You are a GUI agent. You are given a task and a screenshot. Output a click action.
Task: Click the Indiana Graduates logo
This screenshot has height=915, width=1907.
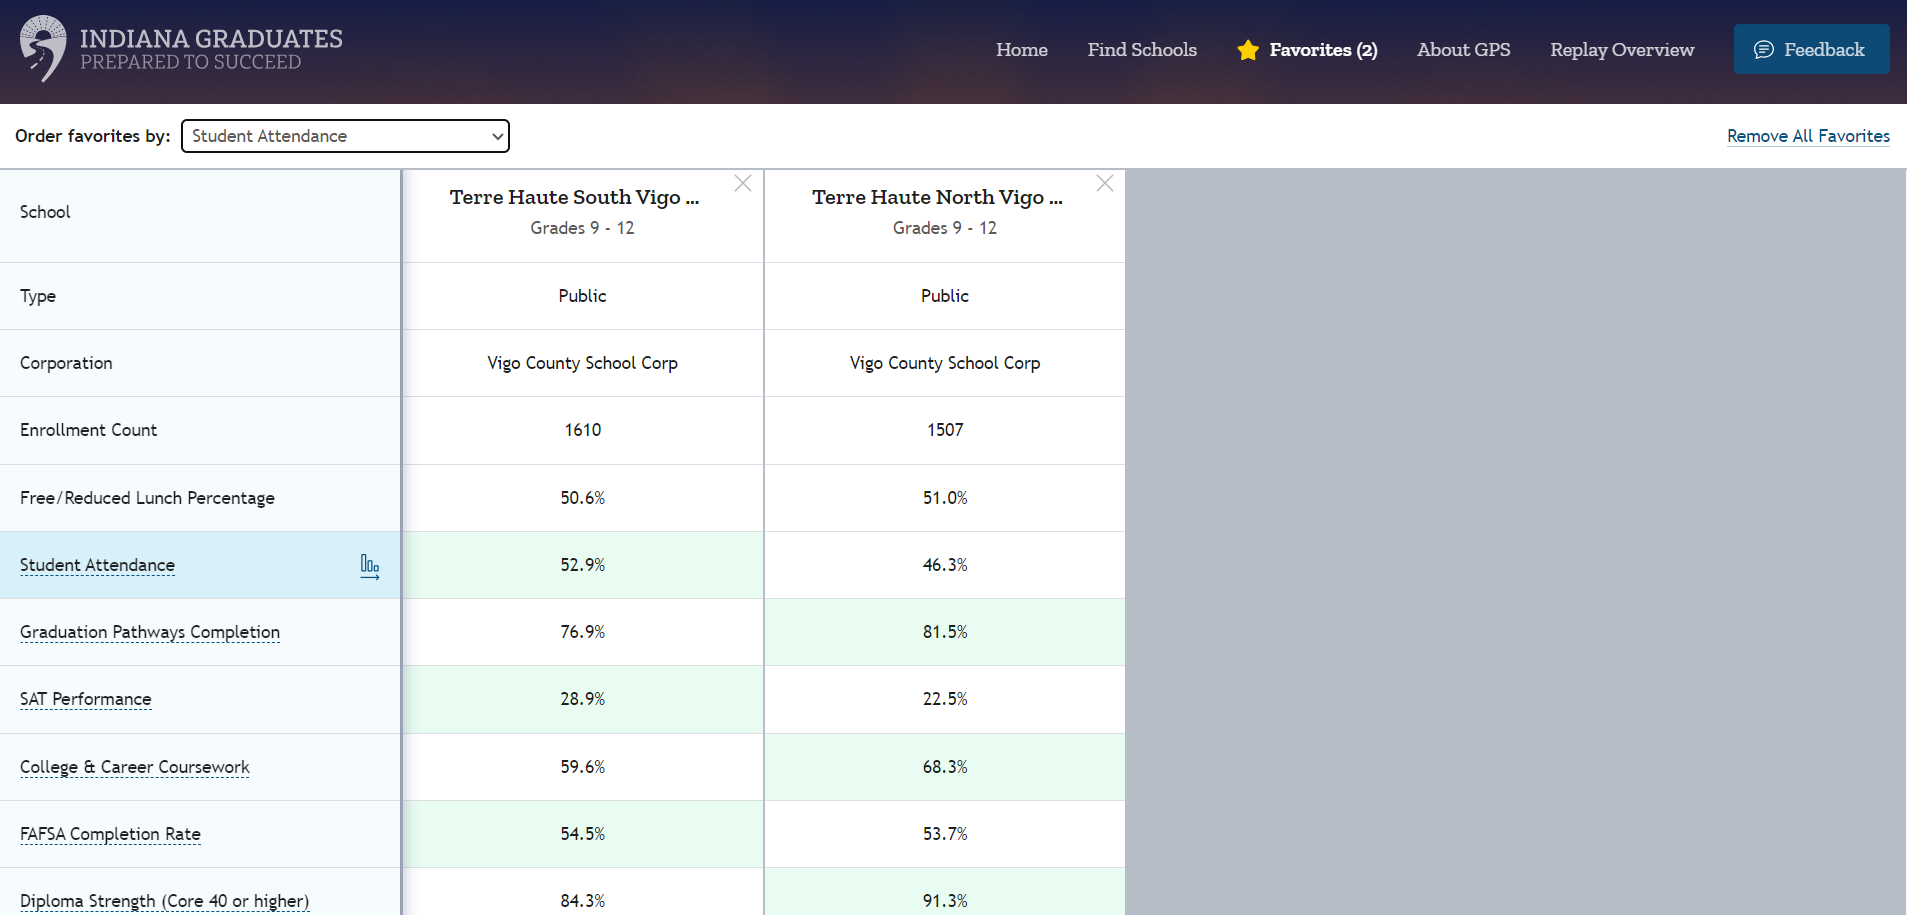point(180,47)
